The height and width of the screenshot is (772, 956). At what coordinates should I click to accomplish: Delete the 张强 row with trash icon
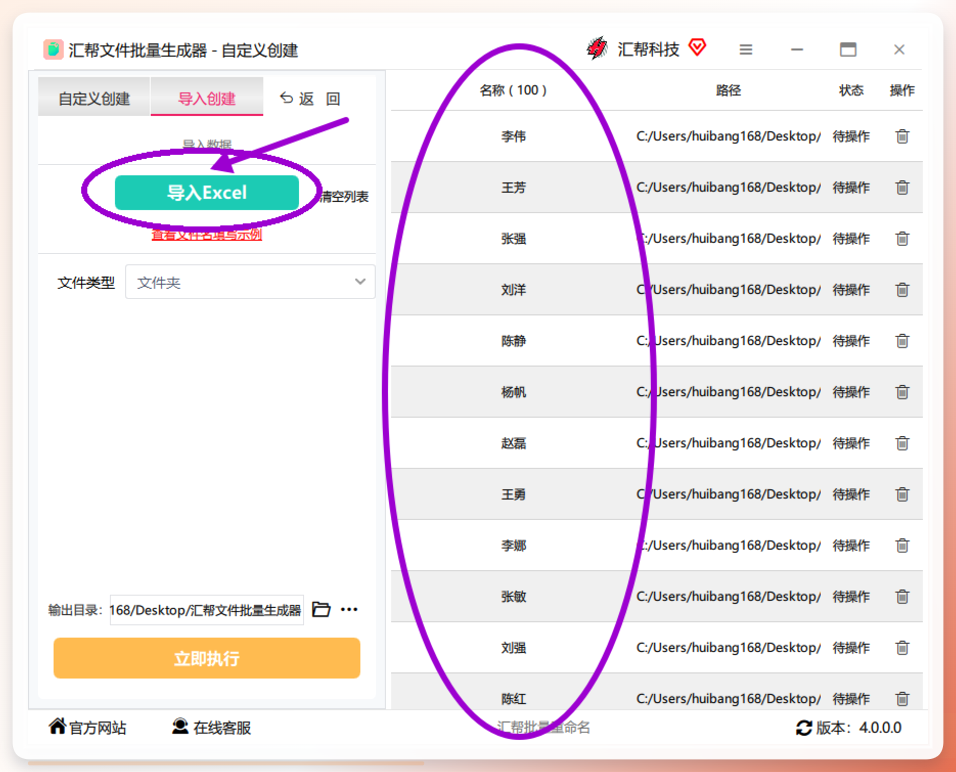pos(902,238)
